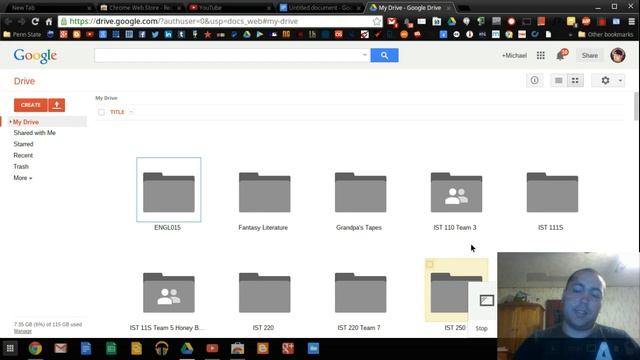Open YouTube from the taskbar
Image resolution: width=640 pixels, height=360 pixels.
click(x=212, y=348)
